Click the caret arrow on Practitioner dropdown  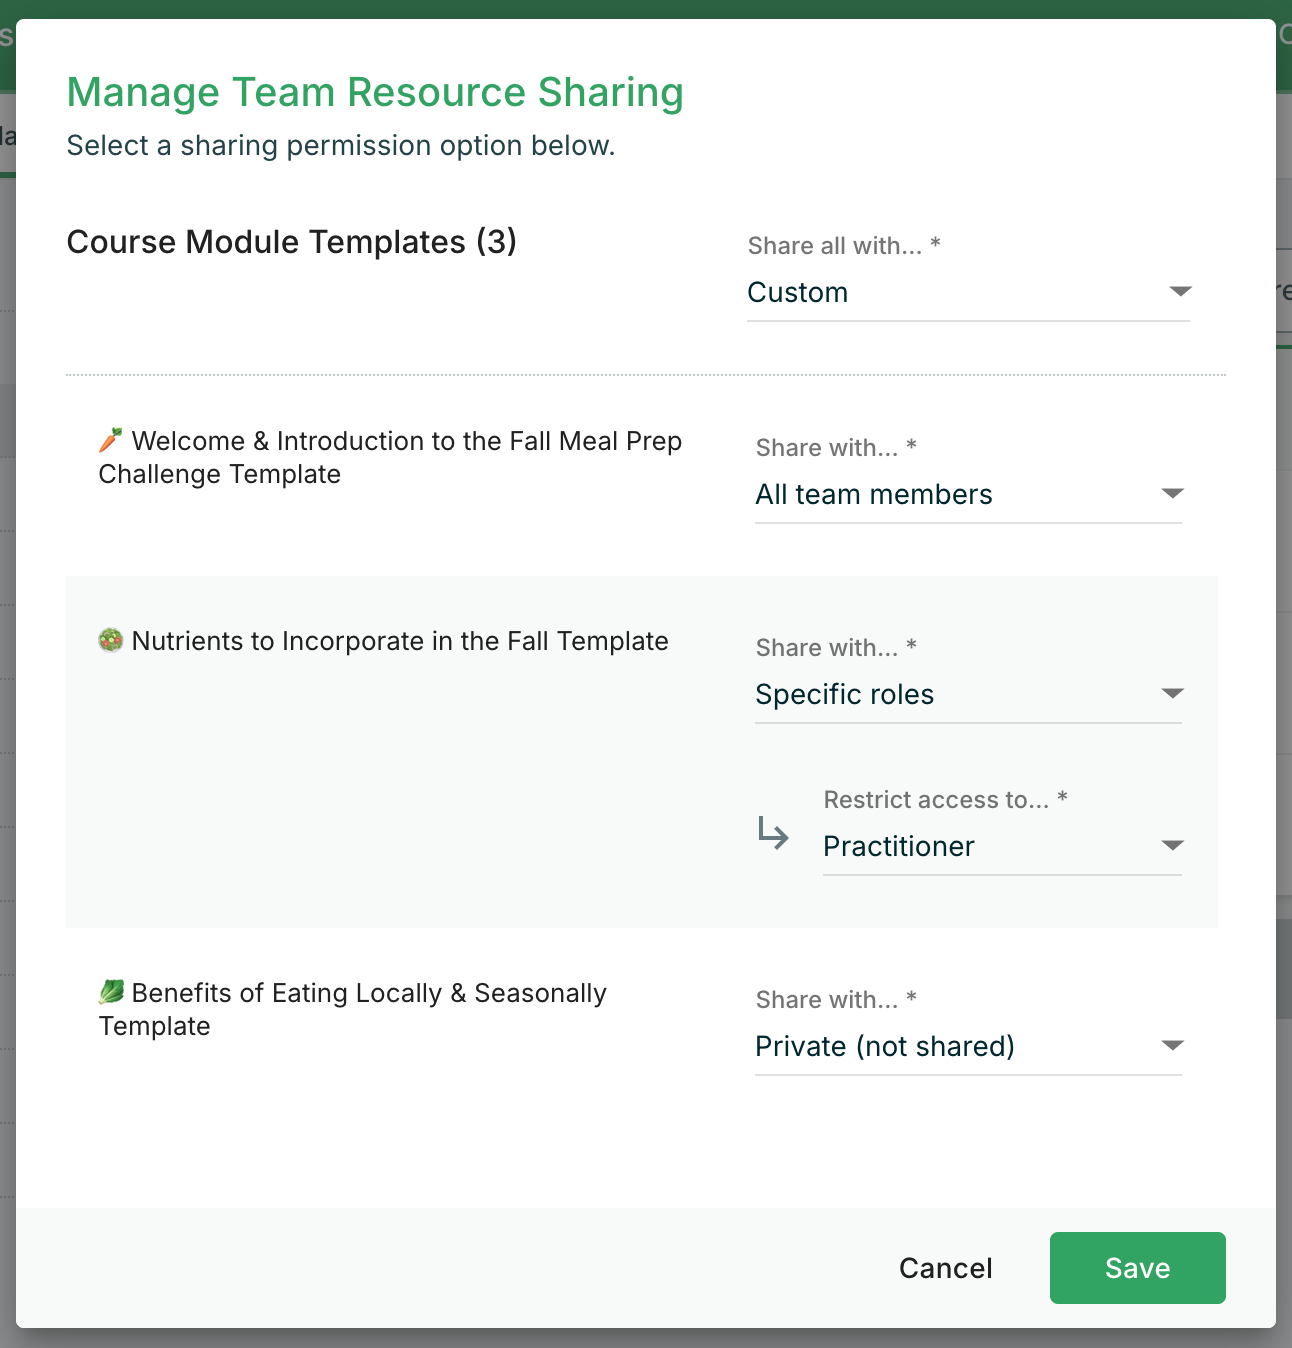[x=1172, y=845]
